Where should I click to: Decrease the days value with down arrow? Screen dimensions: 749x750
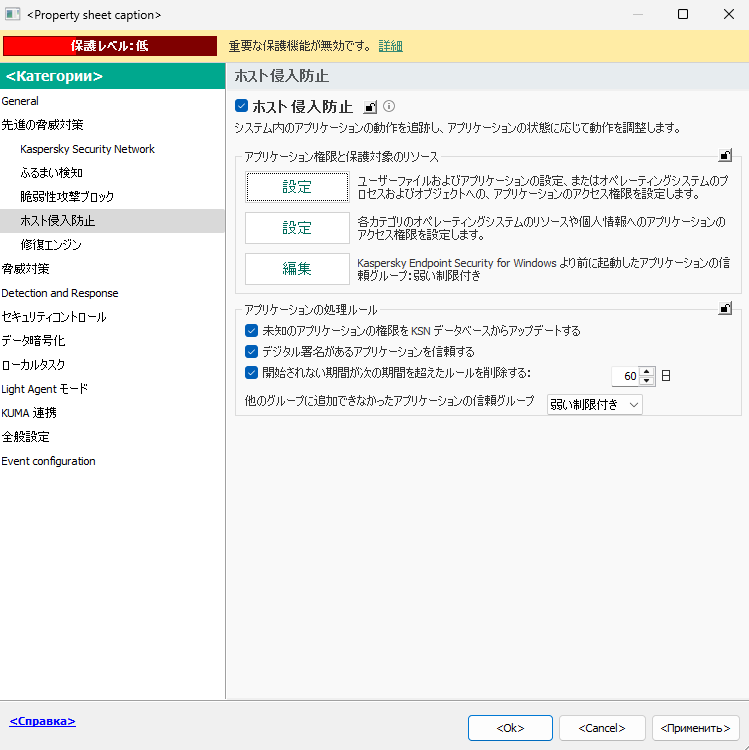pyautogui.click(x=647, y=381)
